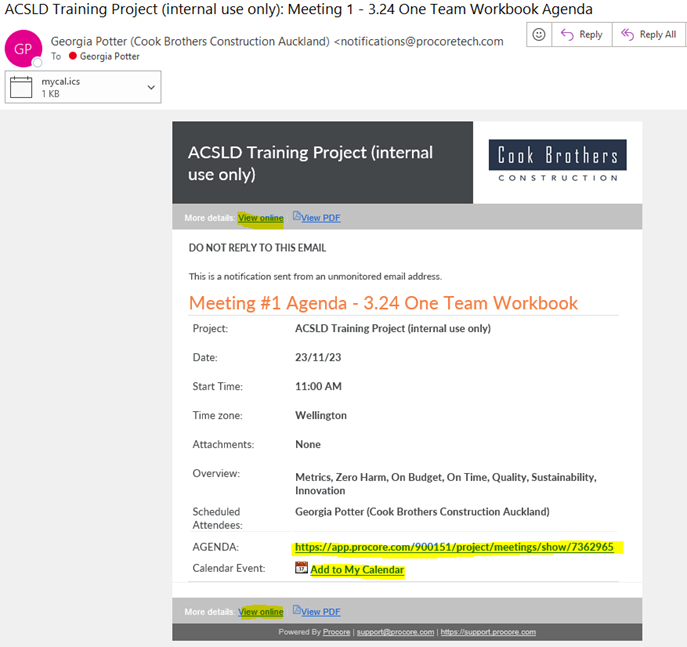Click the PDF icon beside top View PDF
Image resolution: width=687 pixels, height=647 pixels.
click(x=297, y=216)
